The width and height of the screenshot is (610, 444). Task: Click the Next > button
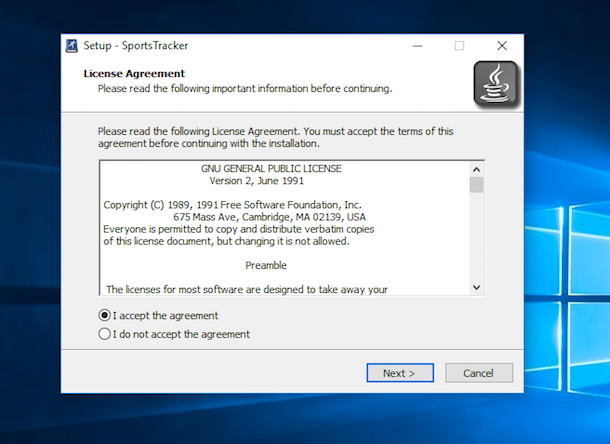point(400,373)
